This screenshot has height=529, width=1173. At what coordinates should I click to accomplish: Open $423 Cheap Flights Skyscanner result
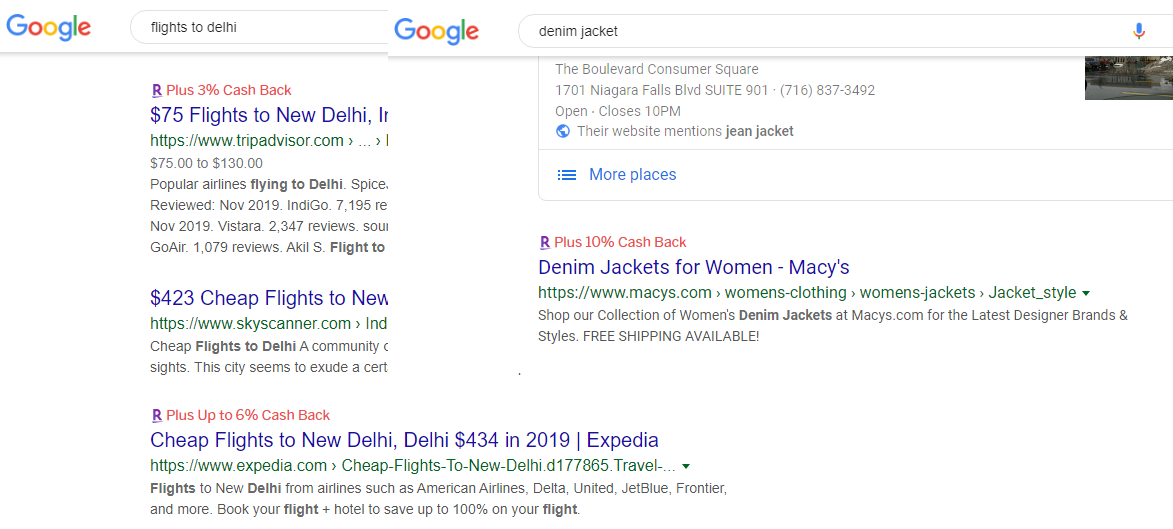tap(269, 298)
